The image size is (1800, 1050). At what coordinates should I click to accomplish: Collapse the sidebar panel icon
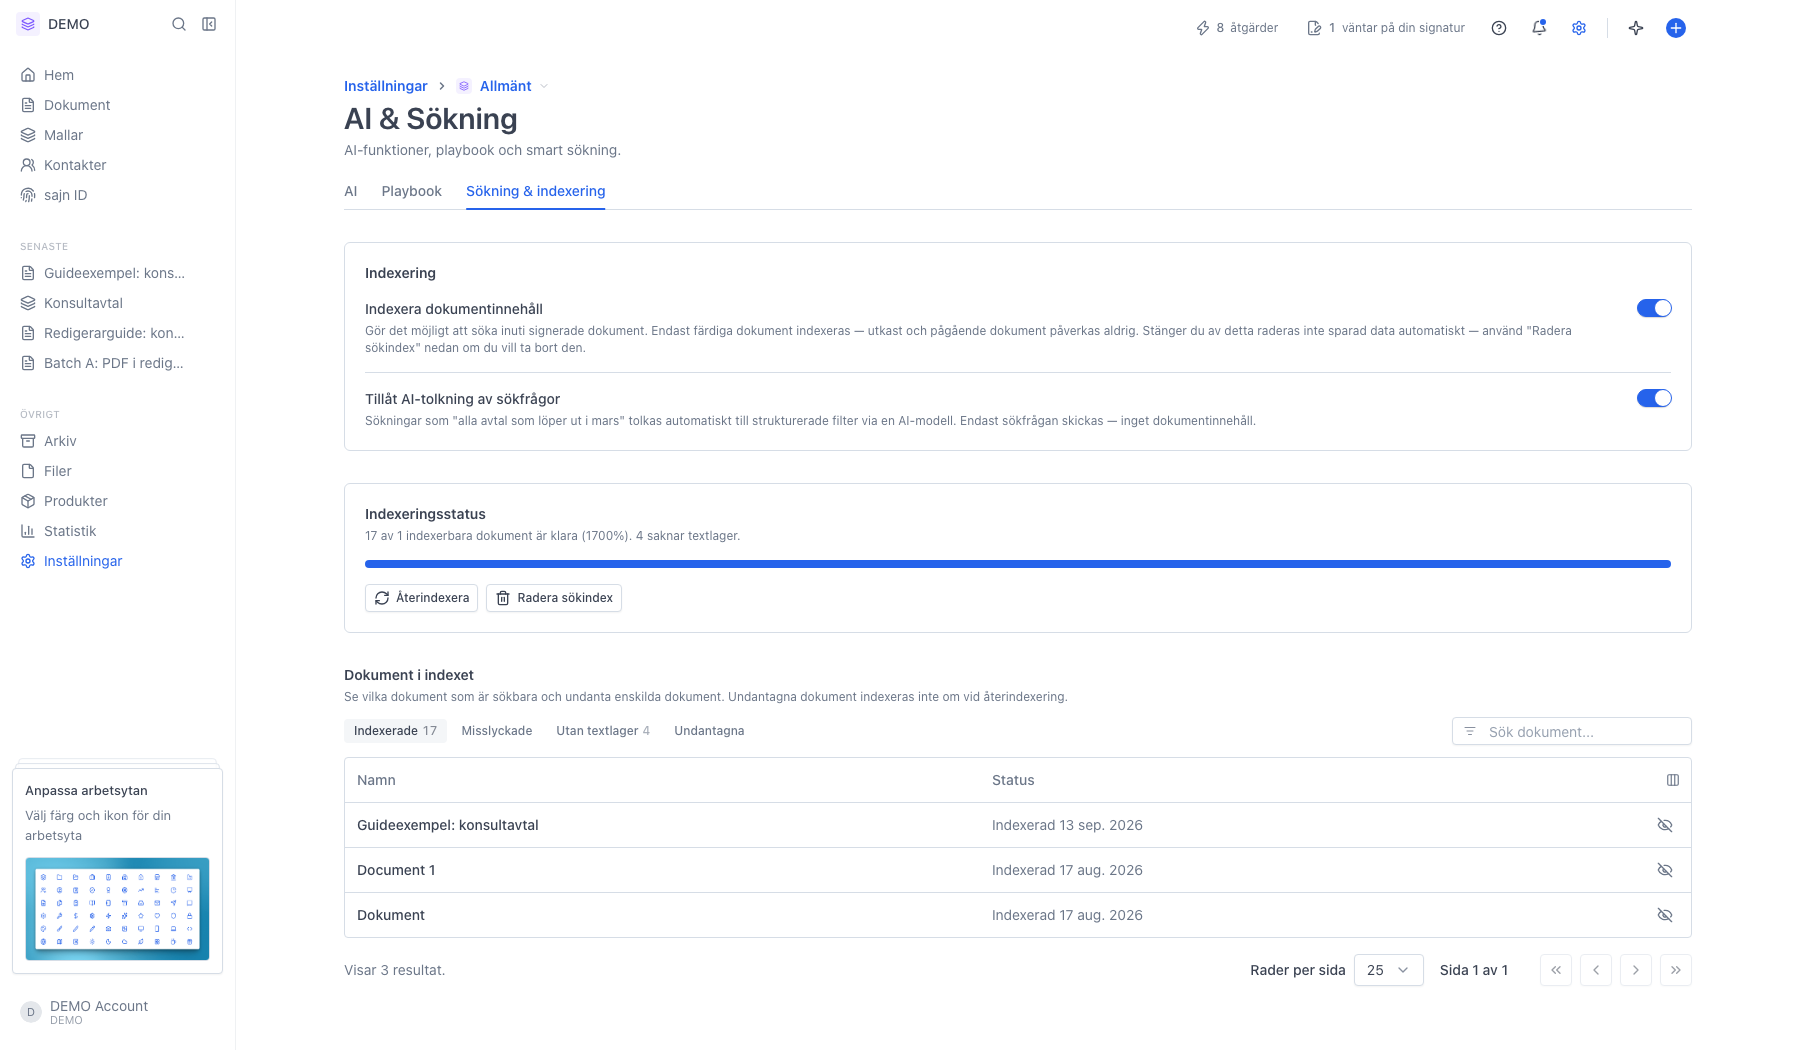coord(209,24)
